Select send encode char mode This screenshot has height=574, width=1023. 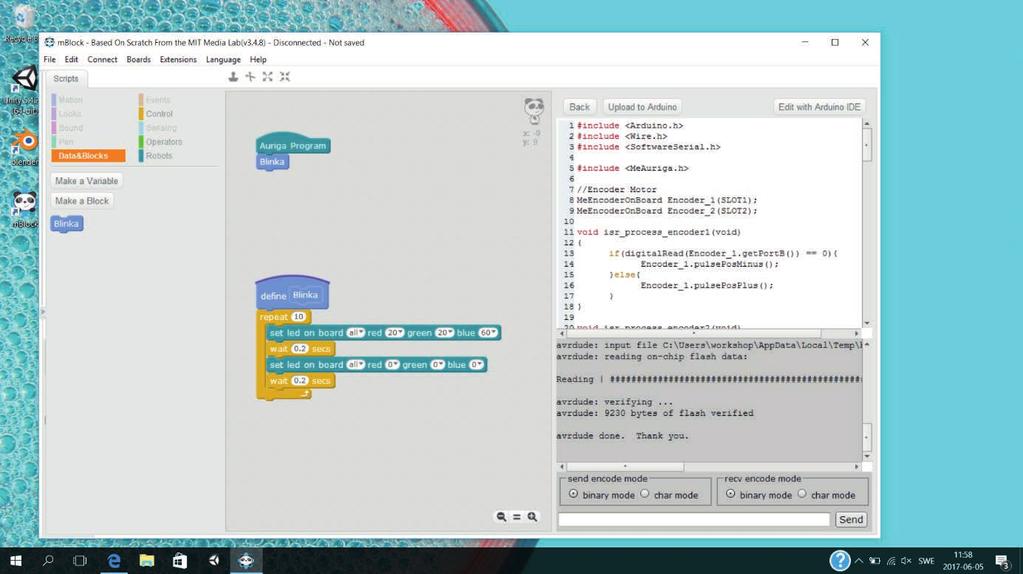pyautogui.click(x=645, y=494)
